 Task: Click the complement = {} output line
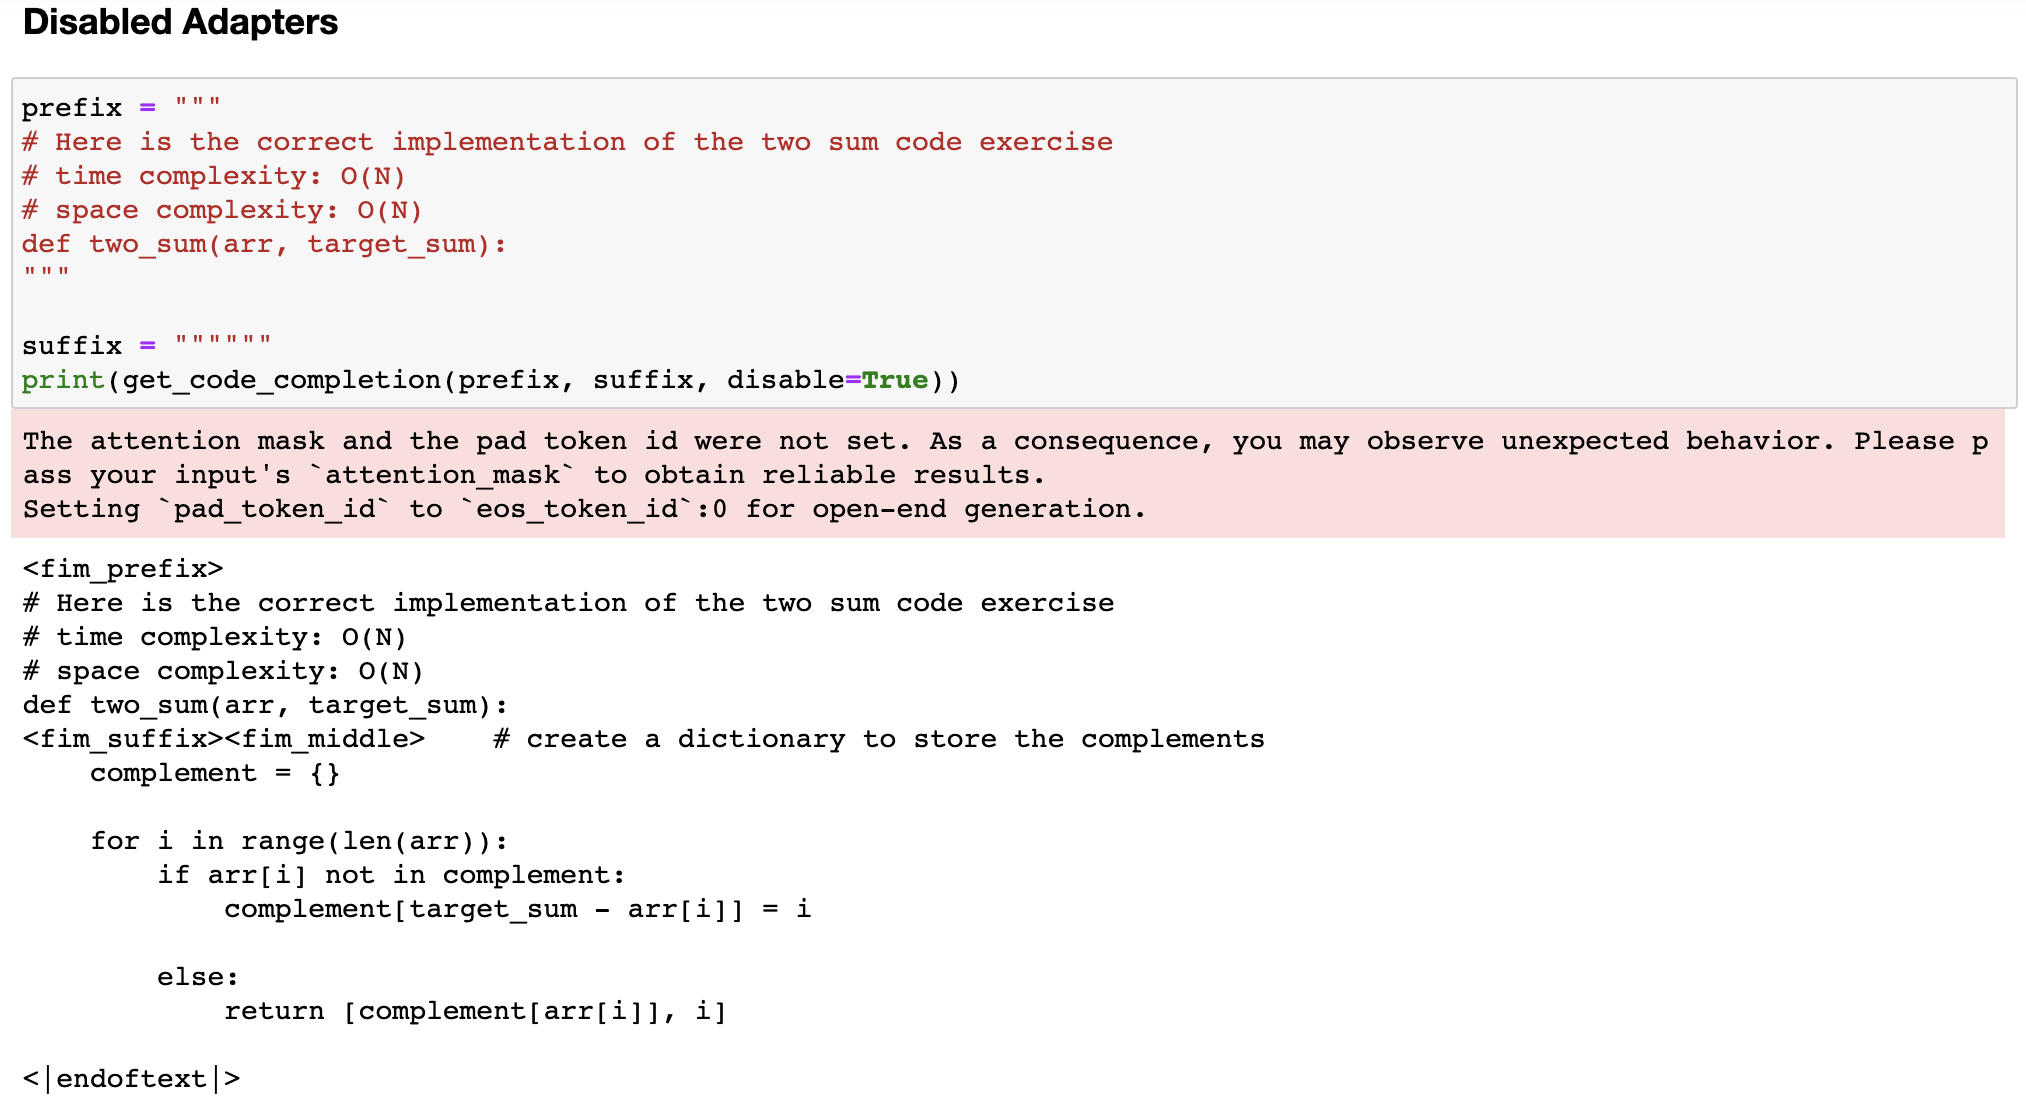click(215, 773)
